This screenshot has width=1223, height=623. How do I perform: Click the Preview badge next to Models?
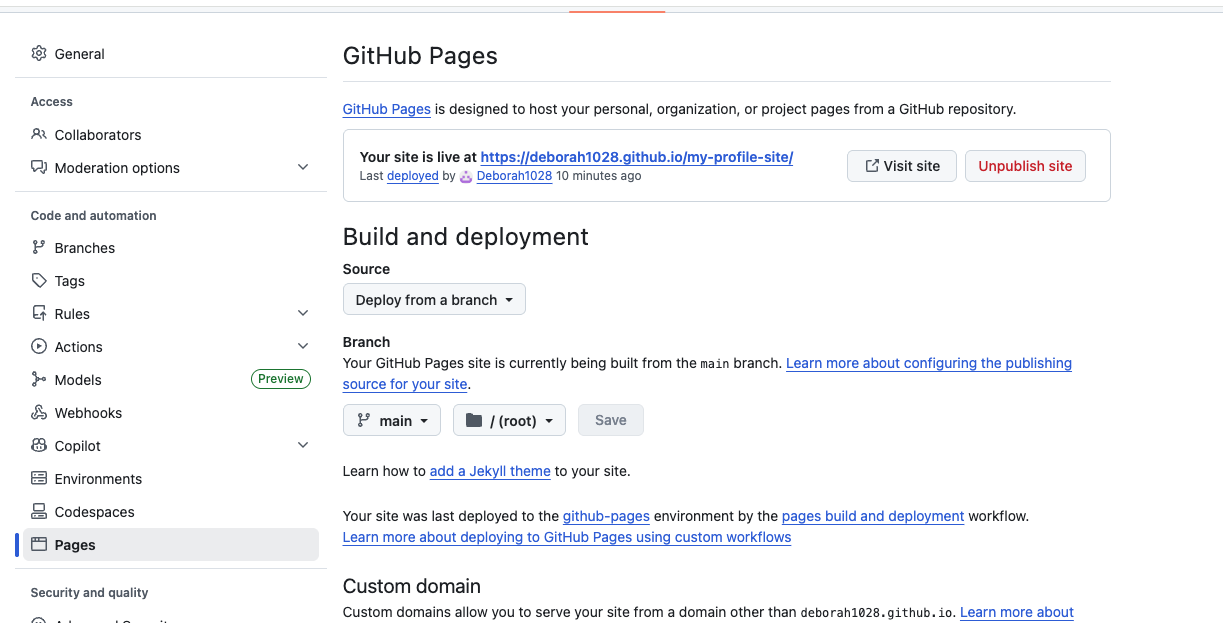[281, 379]
